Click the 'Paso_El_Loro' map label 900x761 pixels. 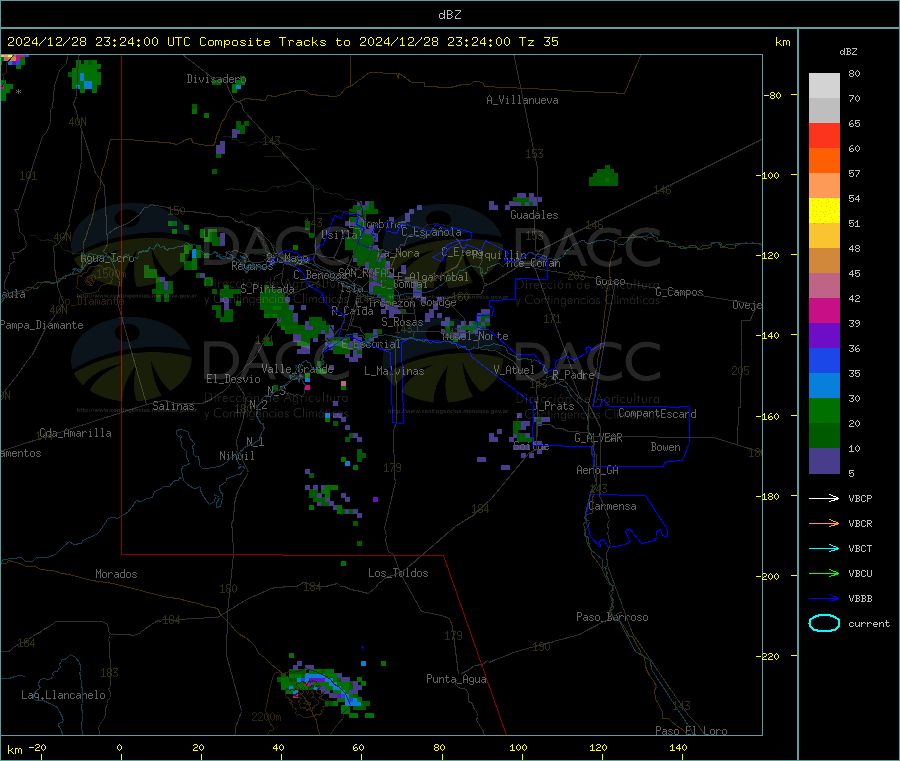pyautogui.click(x=692, y=731)
